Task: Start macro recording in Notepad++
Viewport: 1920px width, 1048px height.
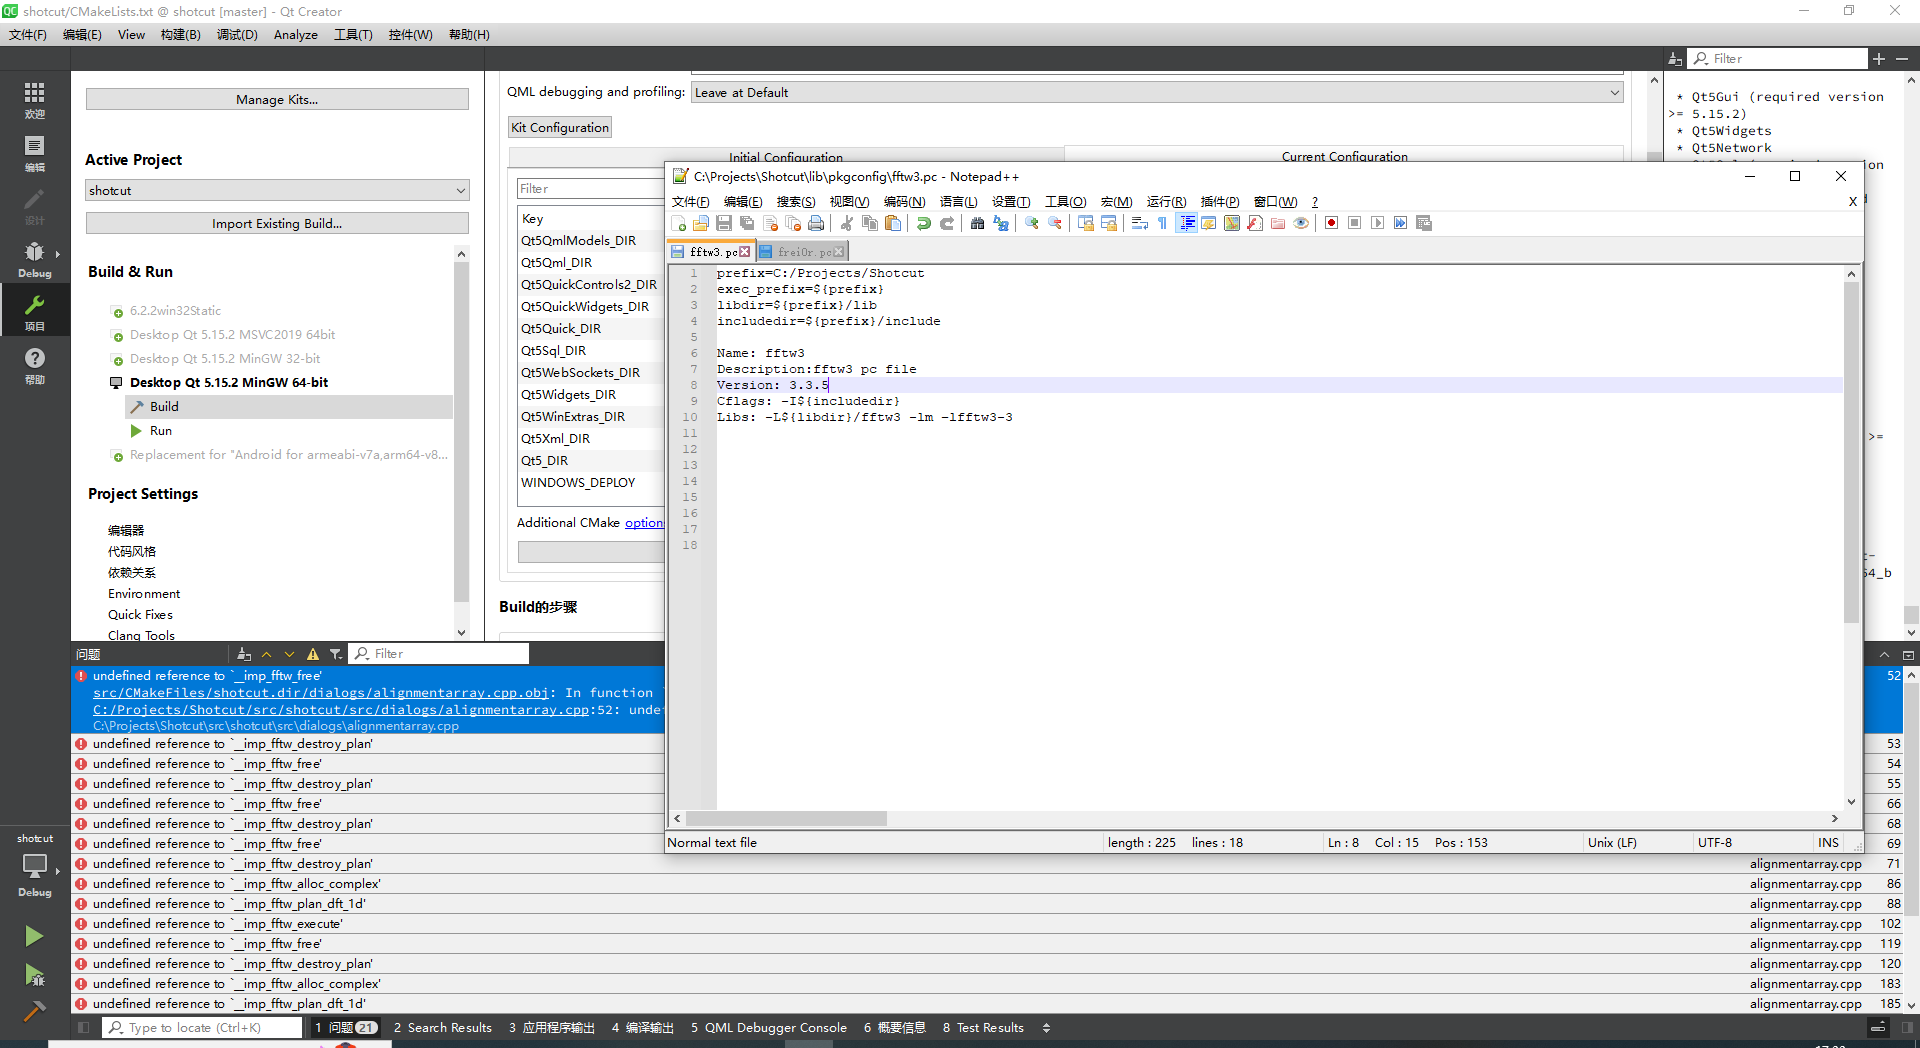Action: coord(1331,223)
